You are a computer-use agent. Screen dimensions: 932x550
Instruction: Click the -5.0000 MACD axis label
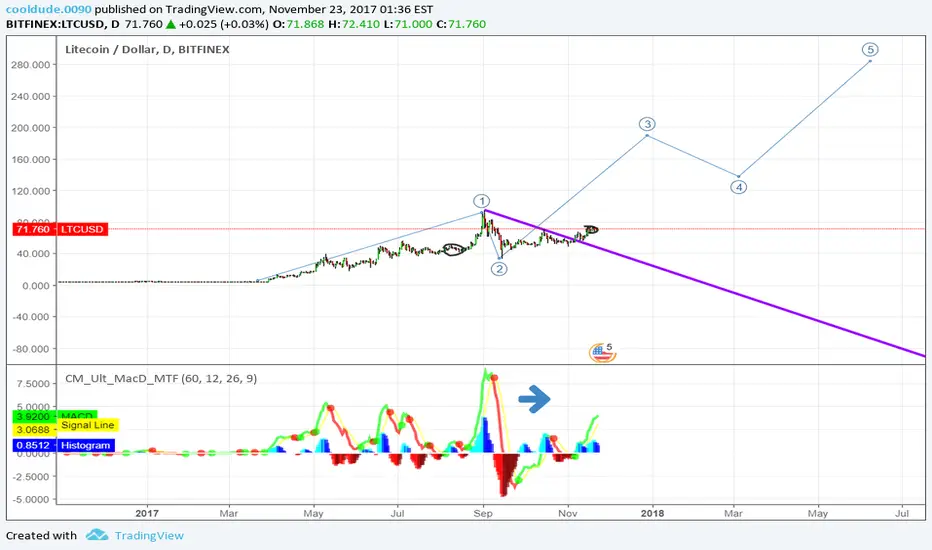32,499
